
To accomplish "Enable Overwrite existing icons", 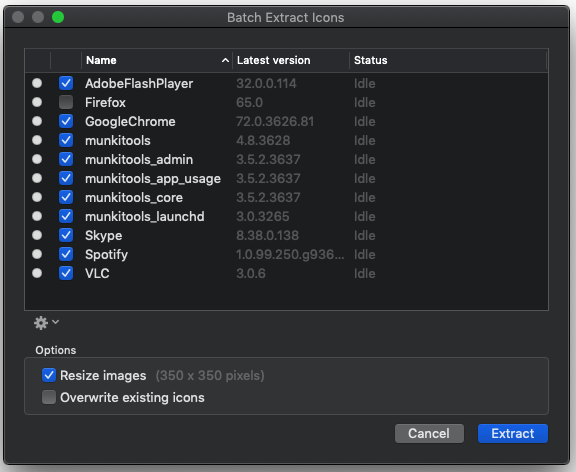I will point(49,397).
